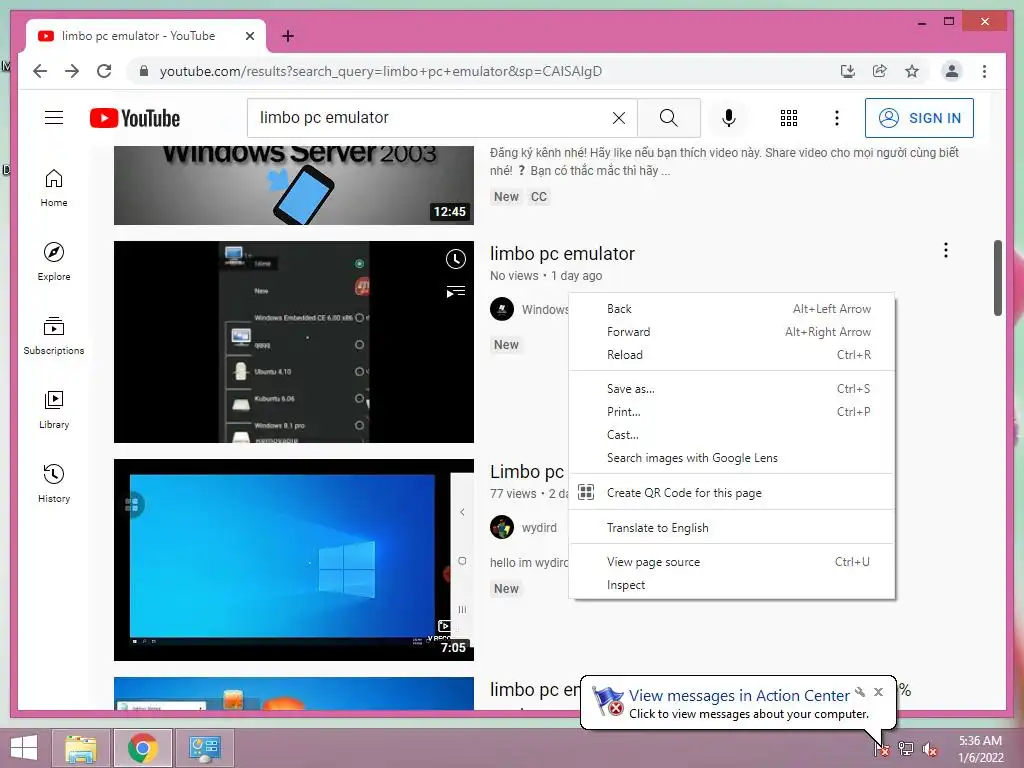Open YouTube settings three-dot menu
The image size is (1024, 768).
[x=837, y=118]
